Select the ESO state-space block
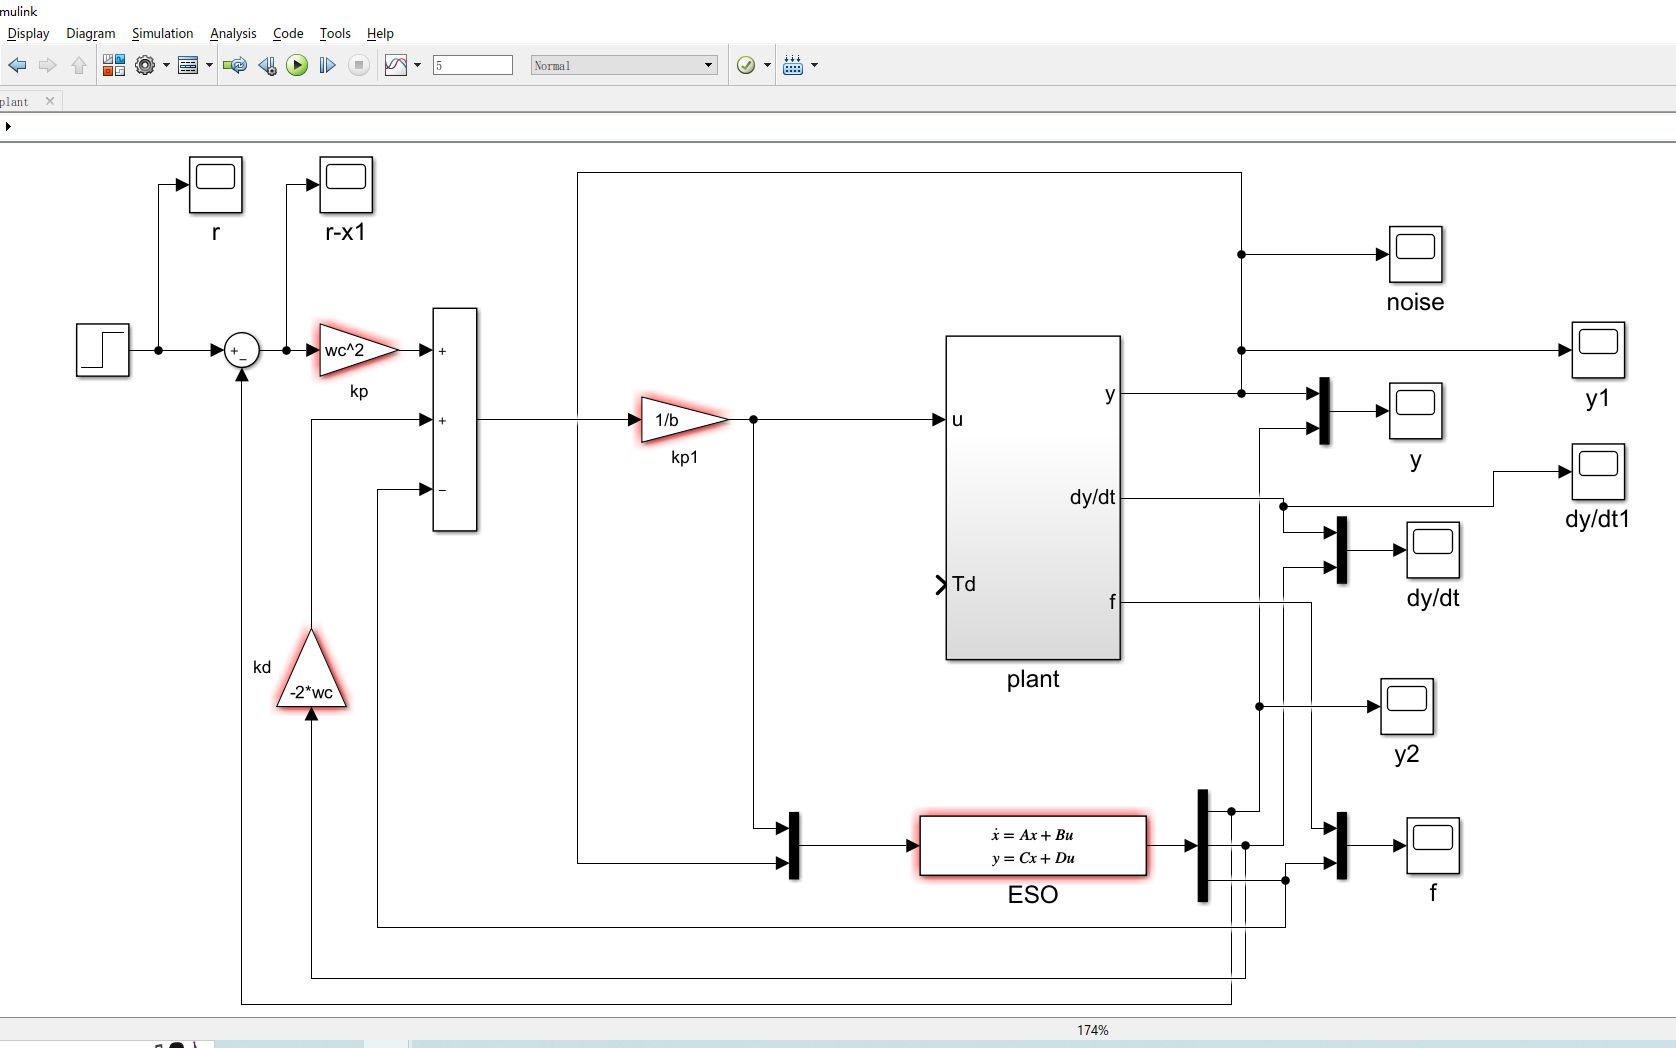 1033,846
